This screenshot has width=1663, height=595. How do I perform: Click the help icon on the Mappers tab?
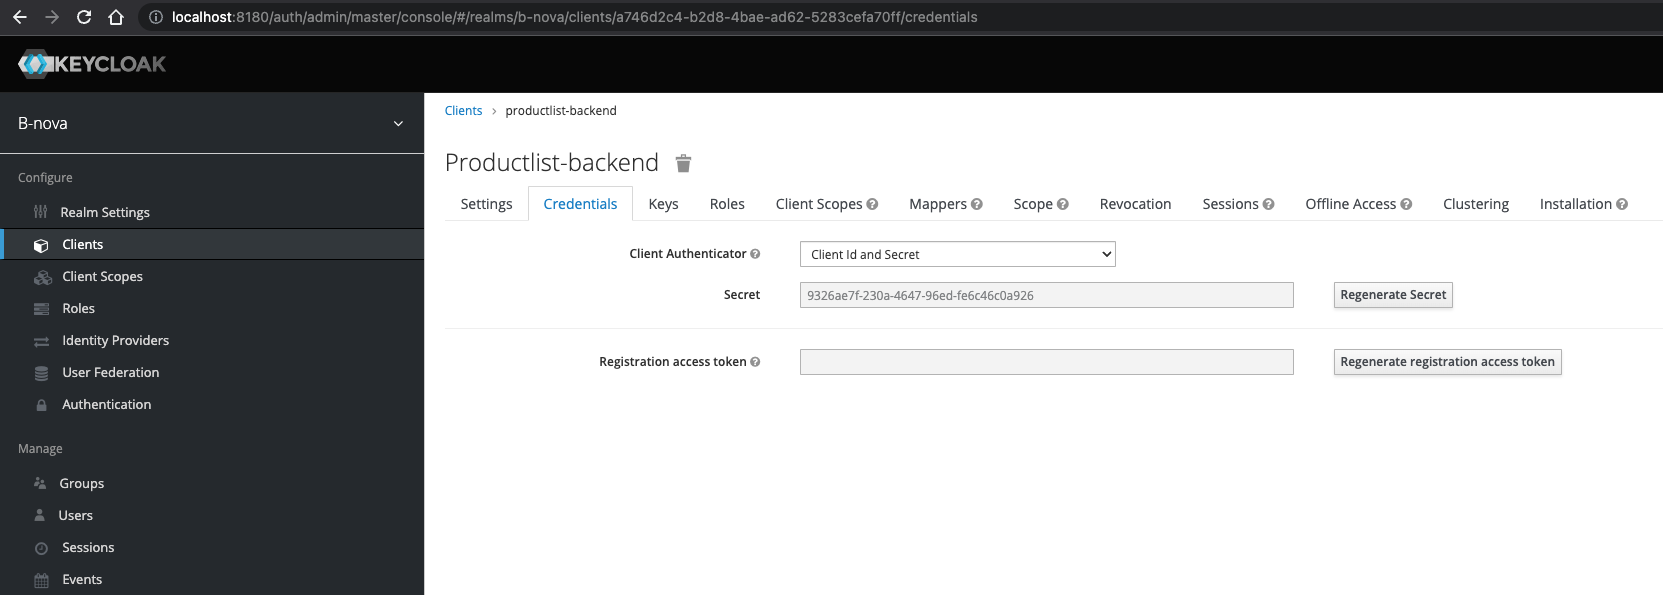point(977,204)
